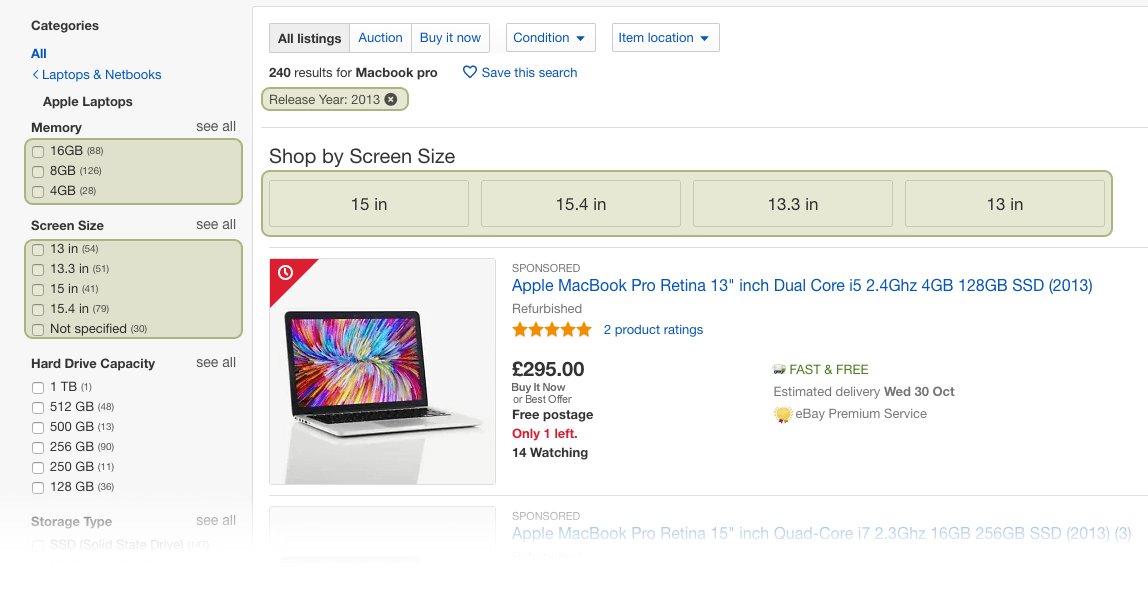Click the five-star rating icons
Image resolution: width=1148 pixels, height=600 pixels.
pyautogui.click(x=551, y=330)
